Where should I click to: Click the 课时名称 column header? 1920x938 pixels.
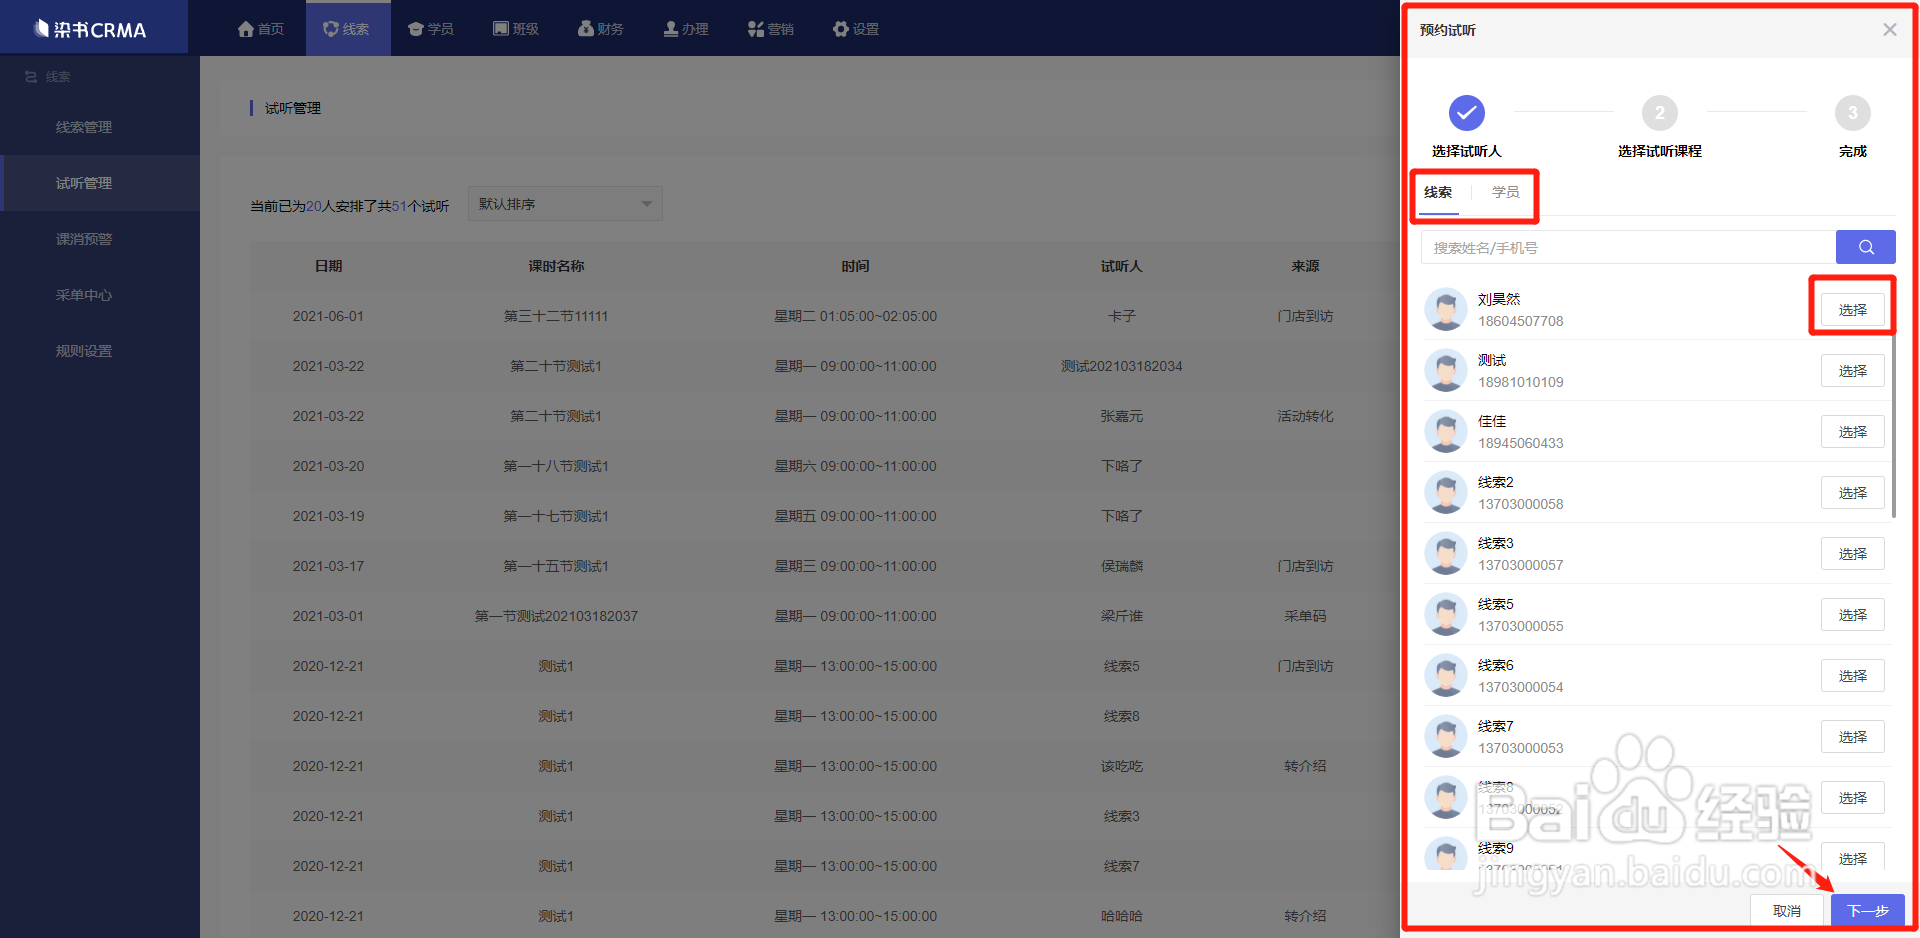pyautogui.click(x=556, y=266)
